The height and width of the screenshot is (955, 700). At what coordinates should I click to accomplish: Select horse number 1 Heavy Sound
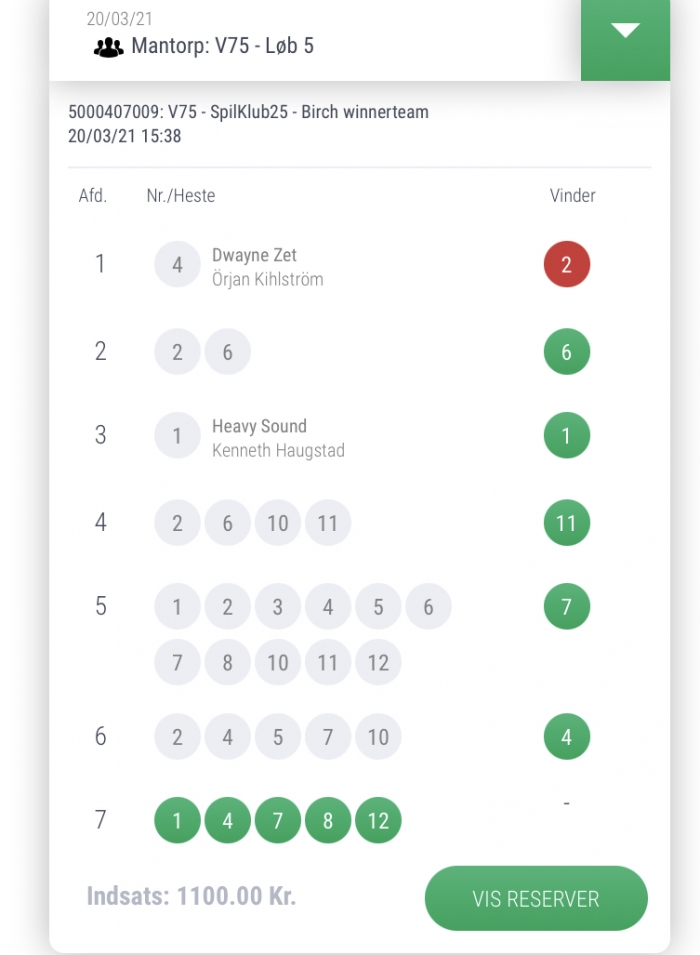[177, 436]
